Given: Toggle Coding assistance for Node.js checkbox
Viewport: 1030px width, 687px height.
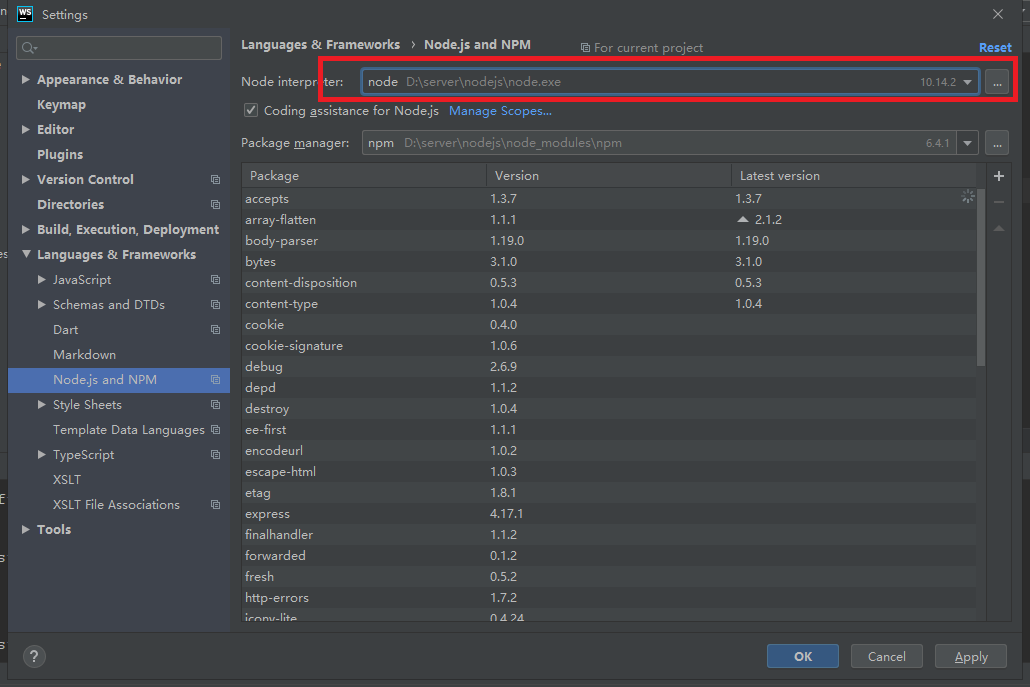Looking at the screenshot, I should 251,110.
